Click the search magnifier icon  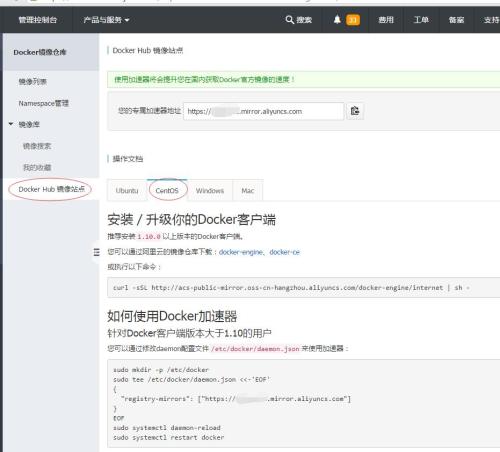pos(289,20)
